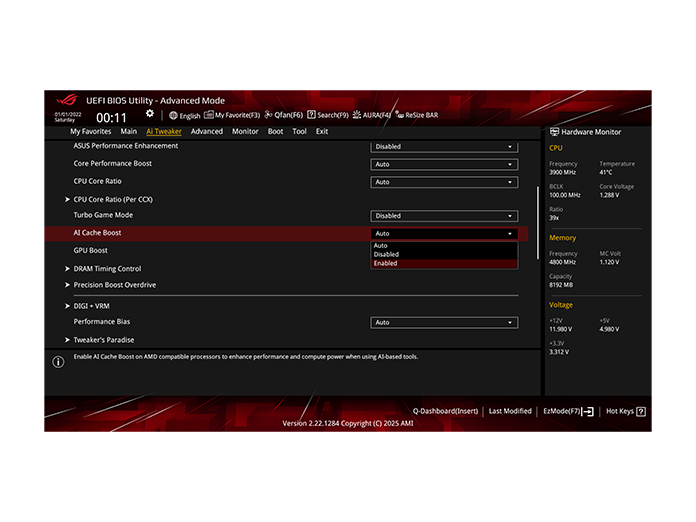Click memory frequency 4800 MHz value
Image resolution: width=696 pixels, height=522 pixels.
point(562,262)
